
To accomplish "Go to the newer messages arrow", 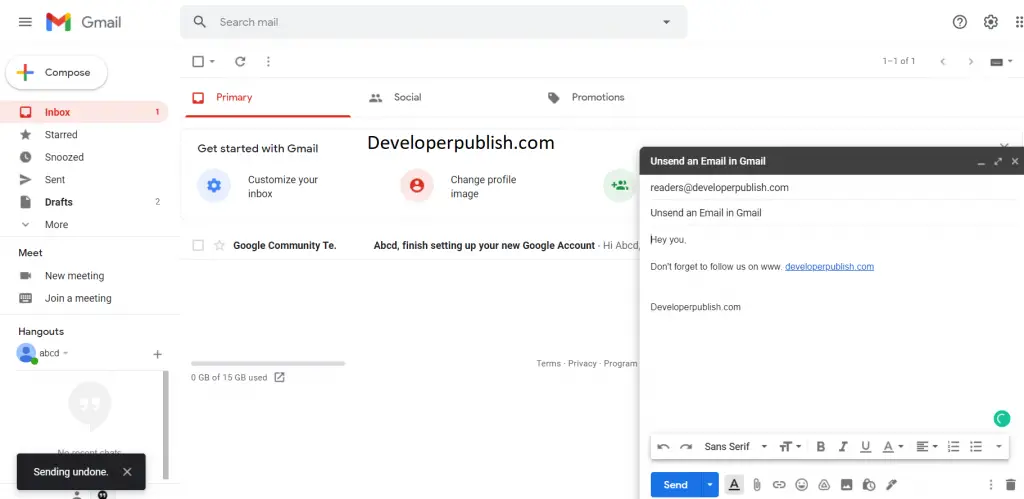I will pyautogui.click(x=942, y=61).
